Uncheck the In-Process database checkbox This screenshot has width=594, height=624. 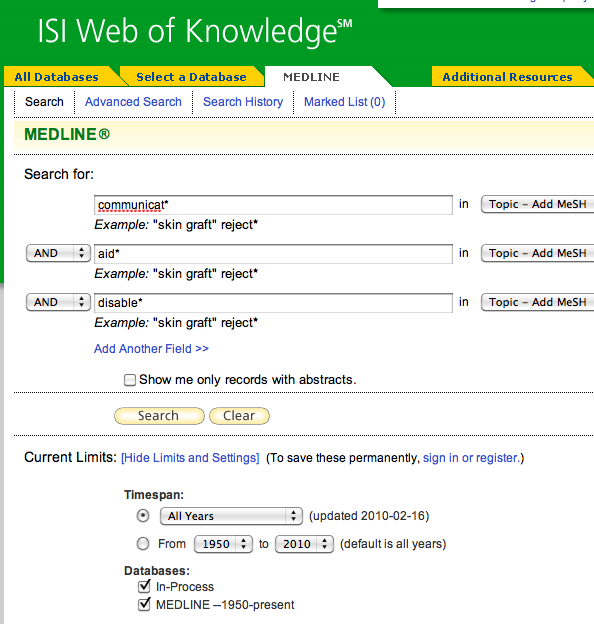144,586
